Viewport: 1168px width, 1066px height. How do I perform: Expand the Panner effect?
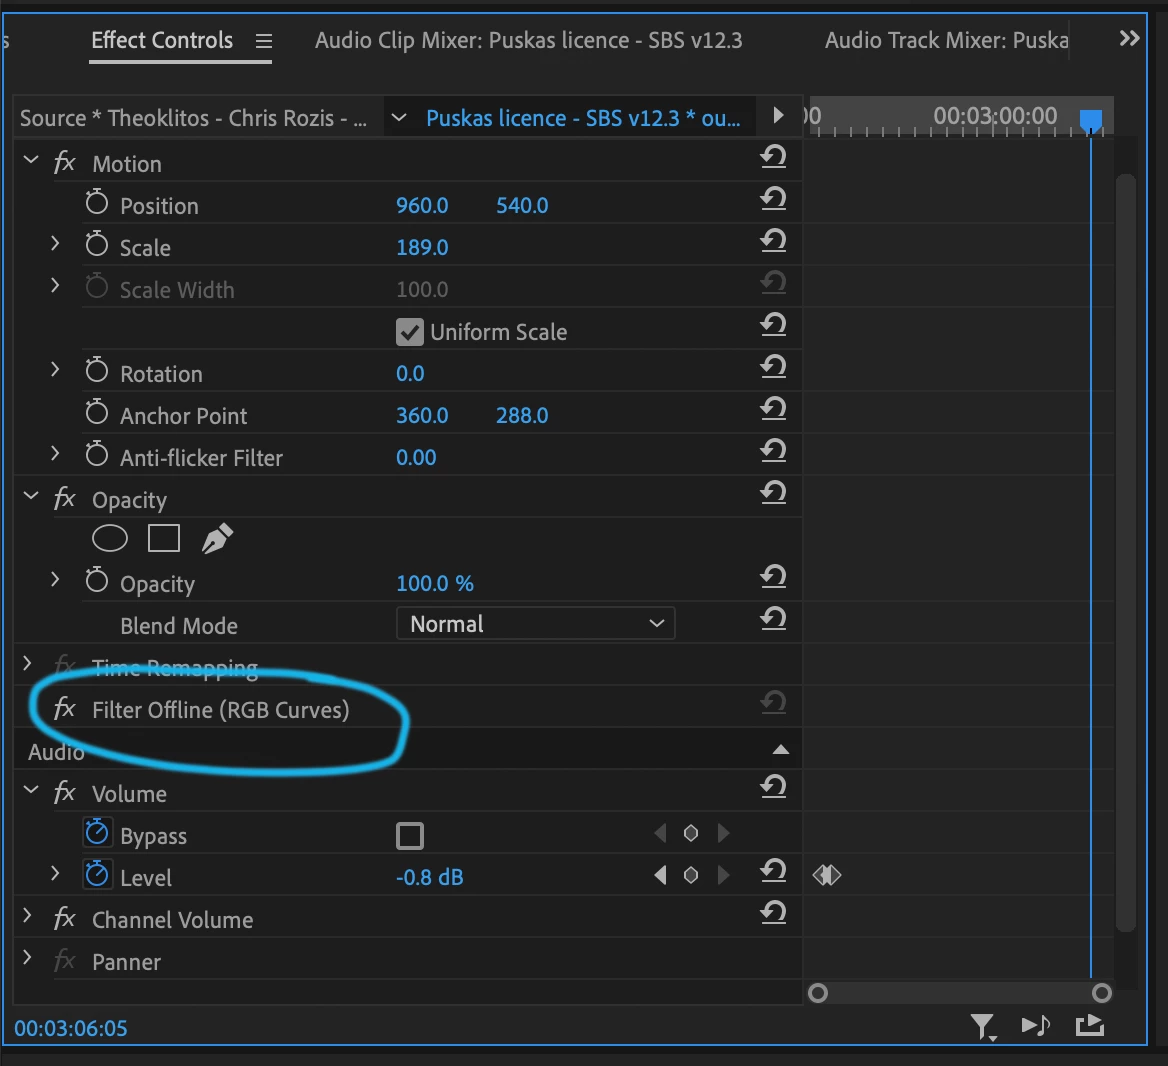27,957
